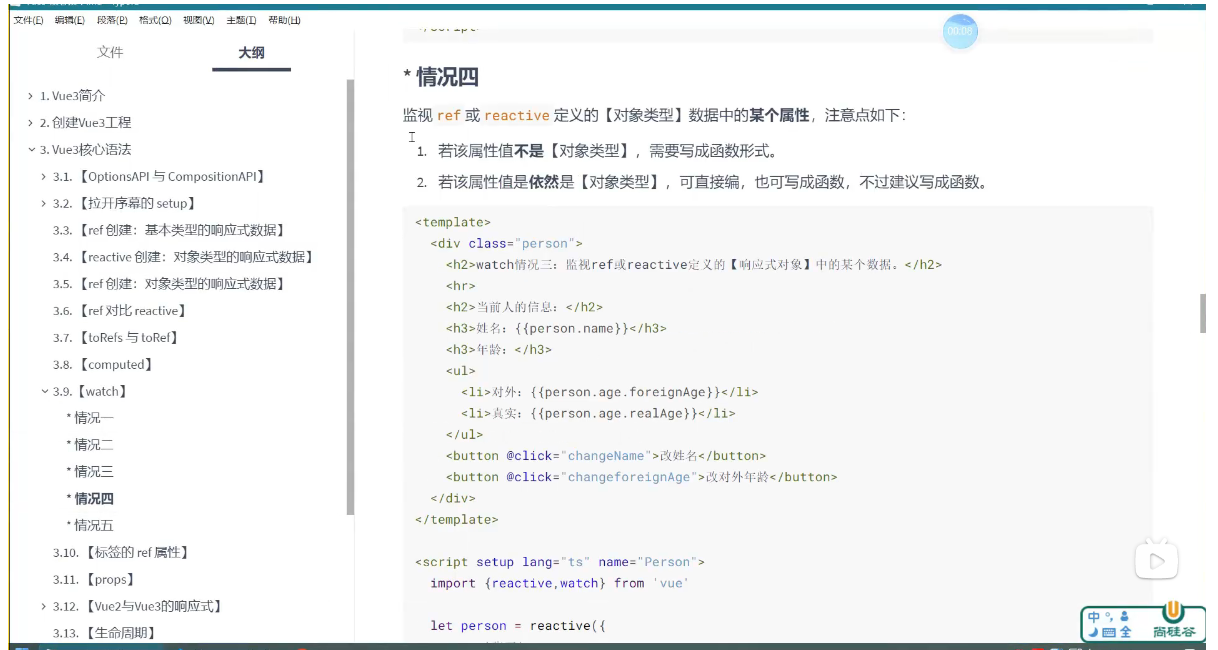Viewport: 1218px width, 650px height.
Task: Jump to 3.5 ref 创建 对象类型 heading
Action: coord(170,285)
